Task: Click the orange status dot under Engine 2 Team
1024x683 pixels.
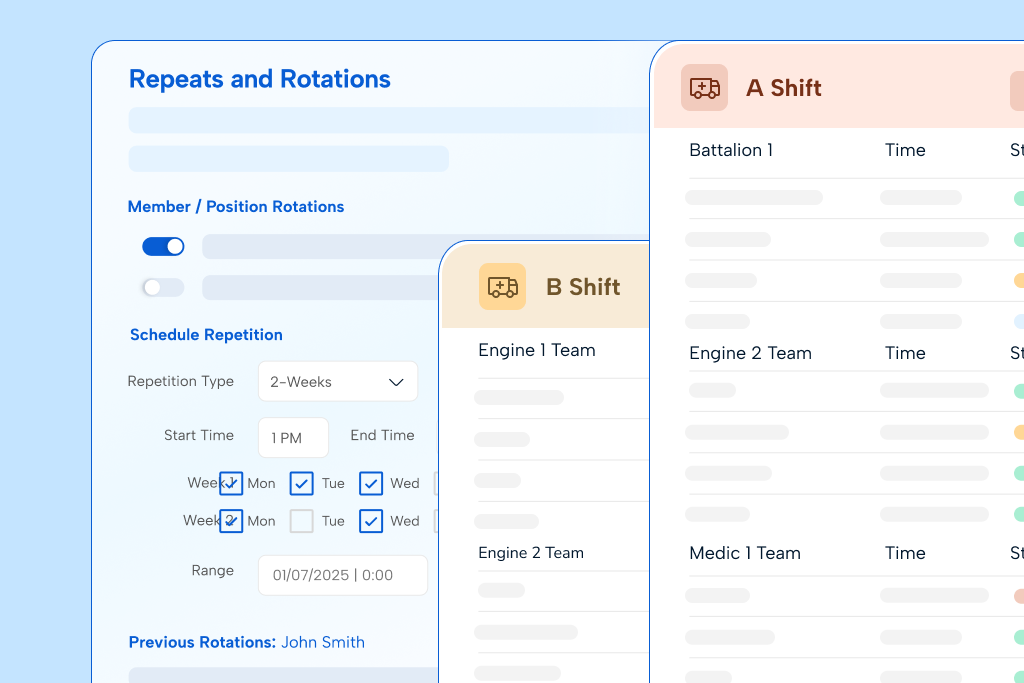Action: [x=1018, y=432]
